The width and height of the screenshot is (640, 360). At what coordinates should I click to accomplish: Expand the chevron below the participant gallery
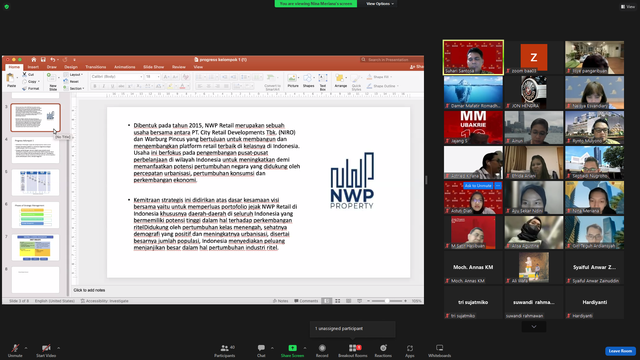tap(533, 327)
